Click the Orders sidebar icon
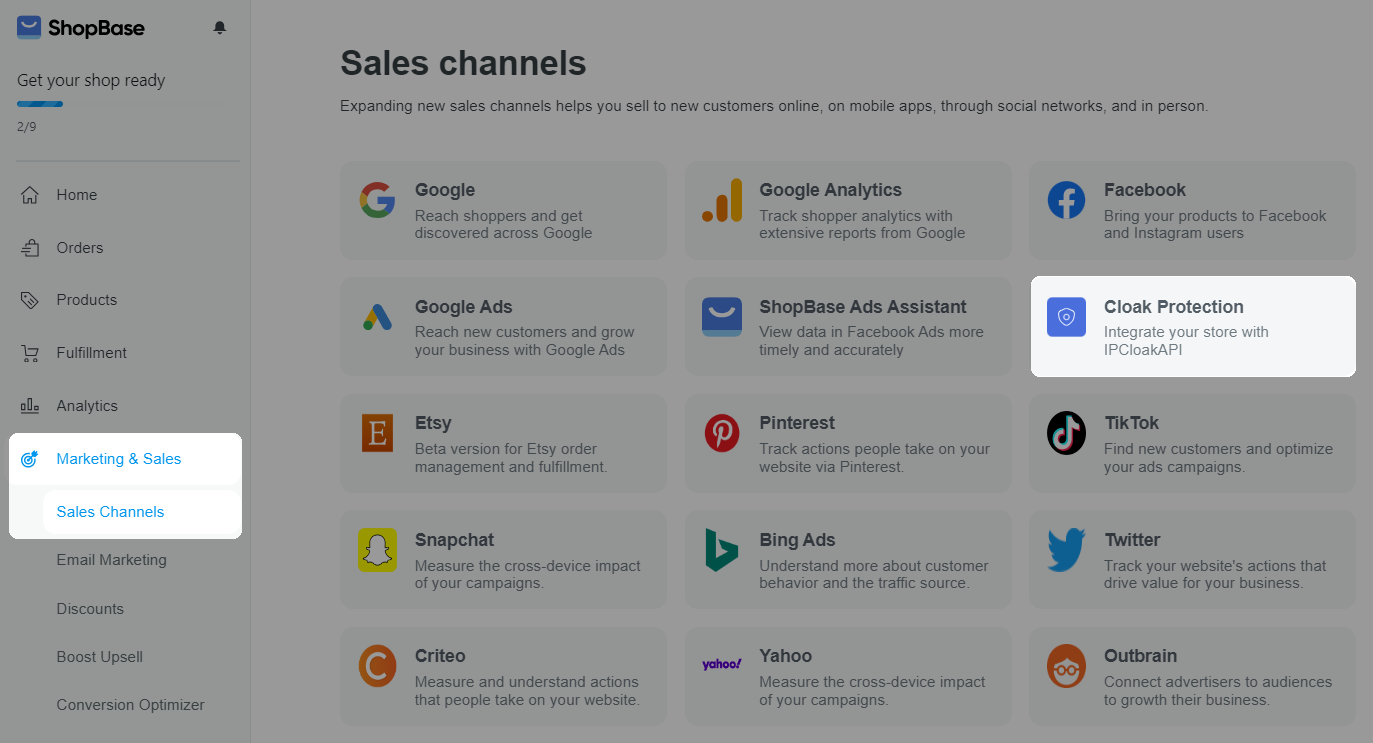1373x743 pixels. [x=30, y=248]
